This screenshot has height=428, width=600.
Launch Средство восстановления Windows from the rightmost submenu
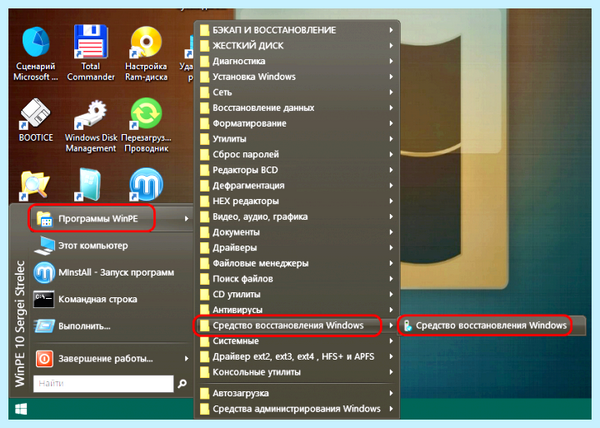[x=492, y=325]
